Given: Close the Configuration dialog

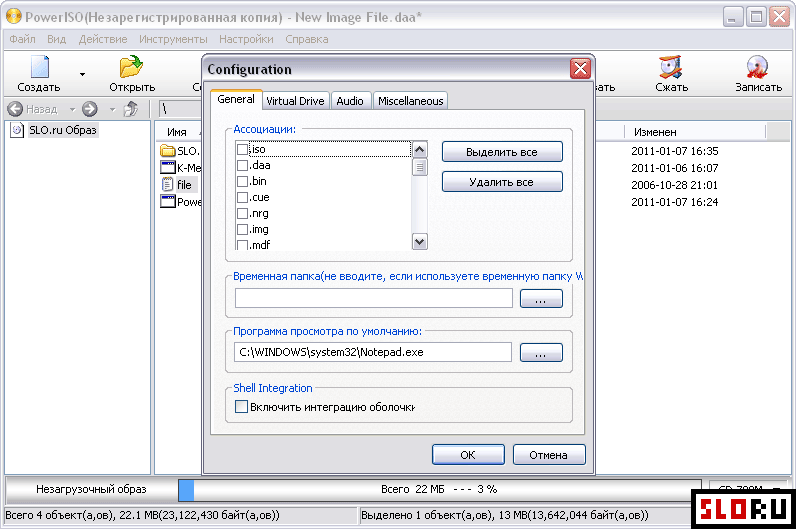Looking at the screenshot, I should pyautogui.click(x=580, y=69).
